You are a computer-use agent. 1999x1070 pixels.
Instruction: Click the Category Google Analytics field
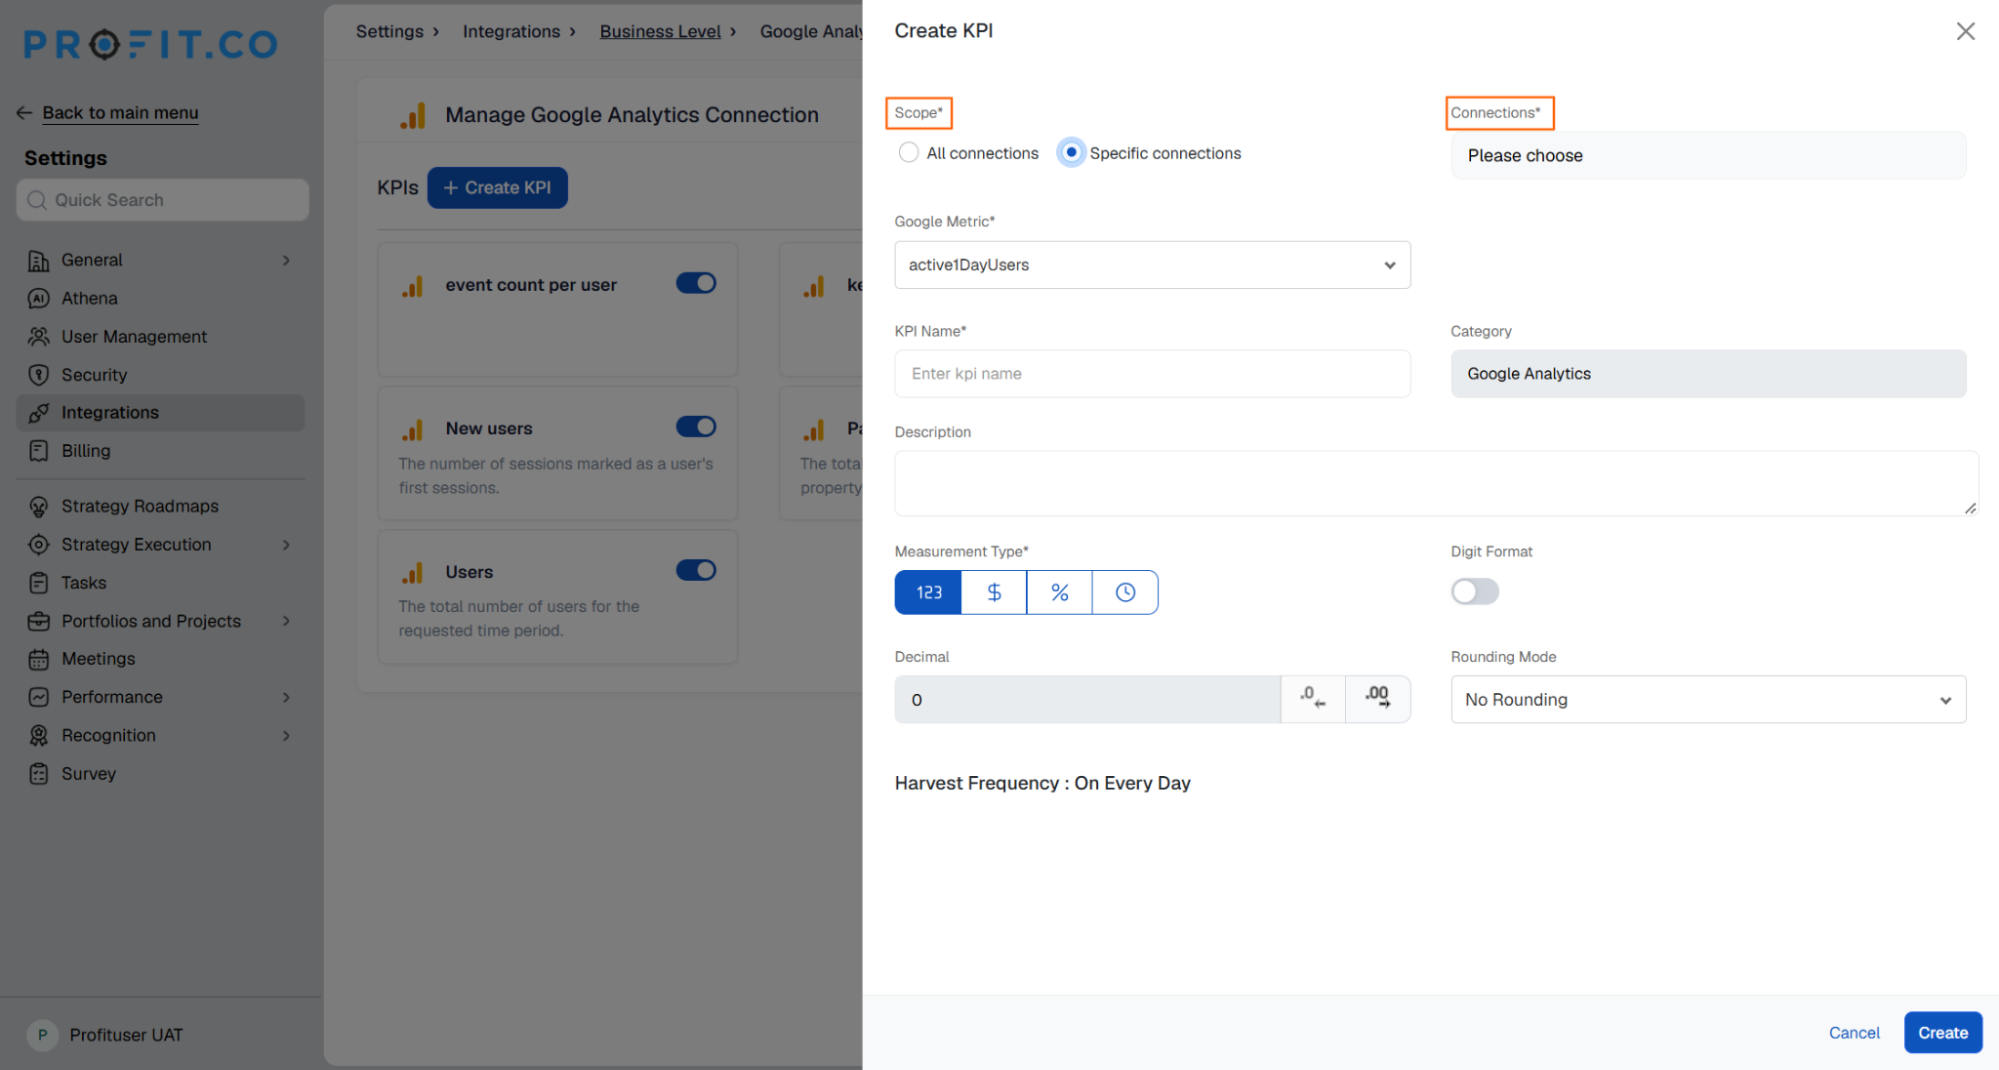pyautogui.click(x=1708, y=374)
